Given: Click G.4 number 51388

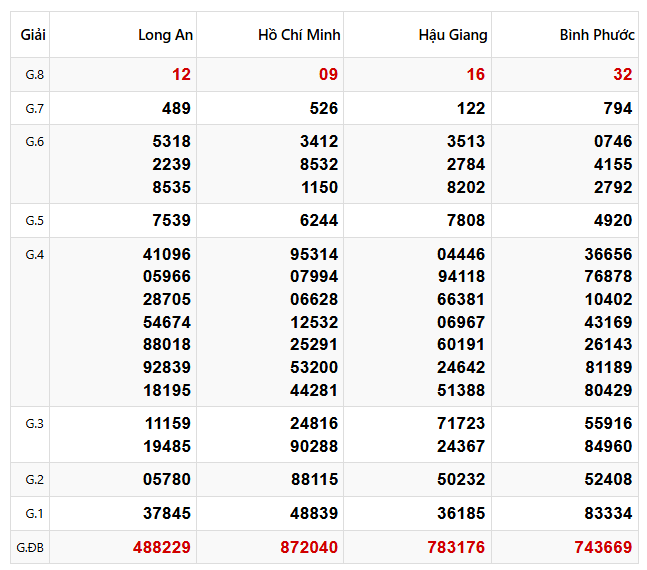Looking at the screenshot, I should tap(461, 390).
